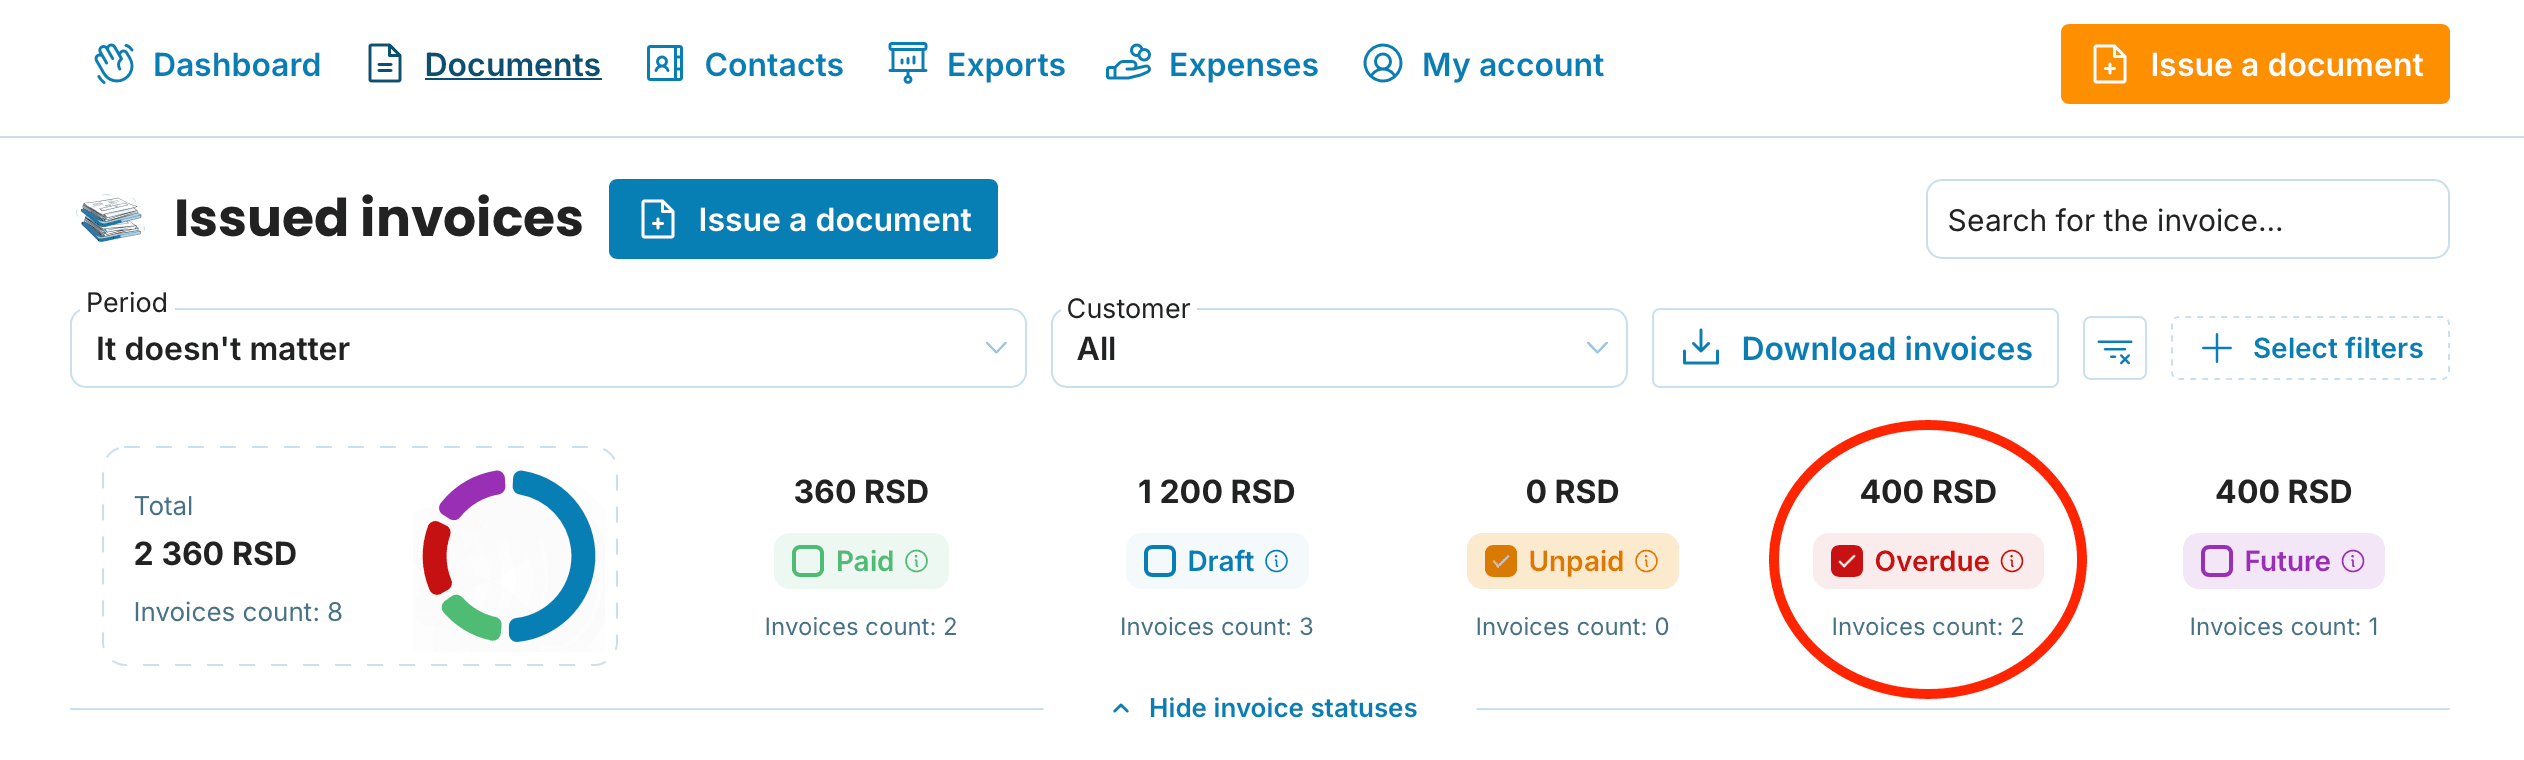Screen dimensions: 2524x760
Task: Open the Documents menu item
Action: [485, 64]
